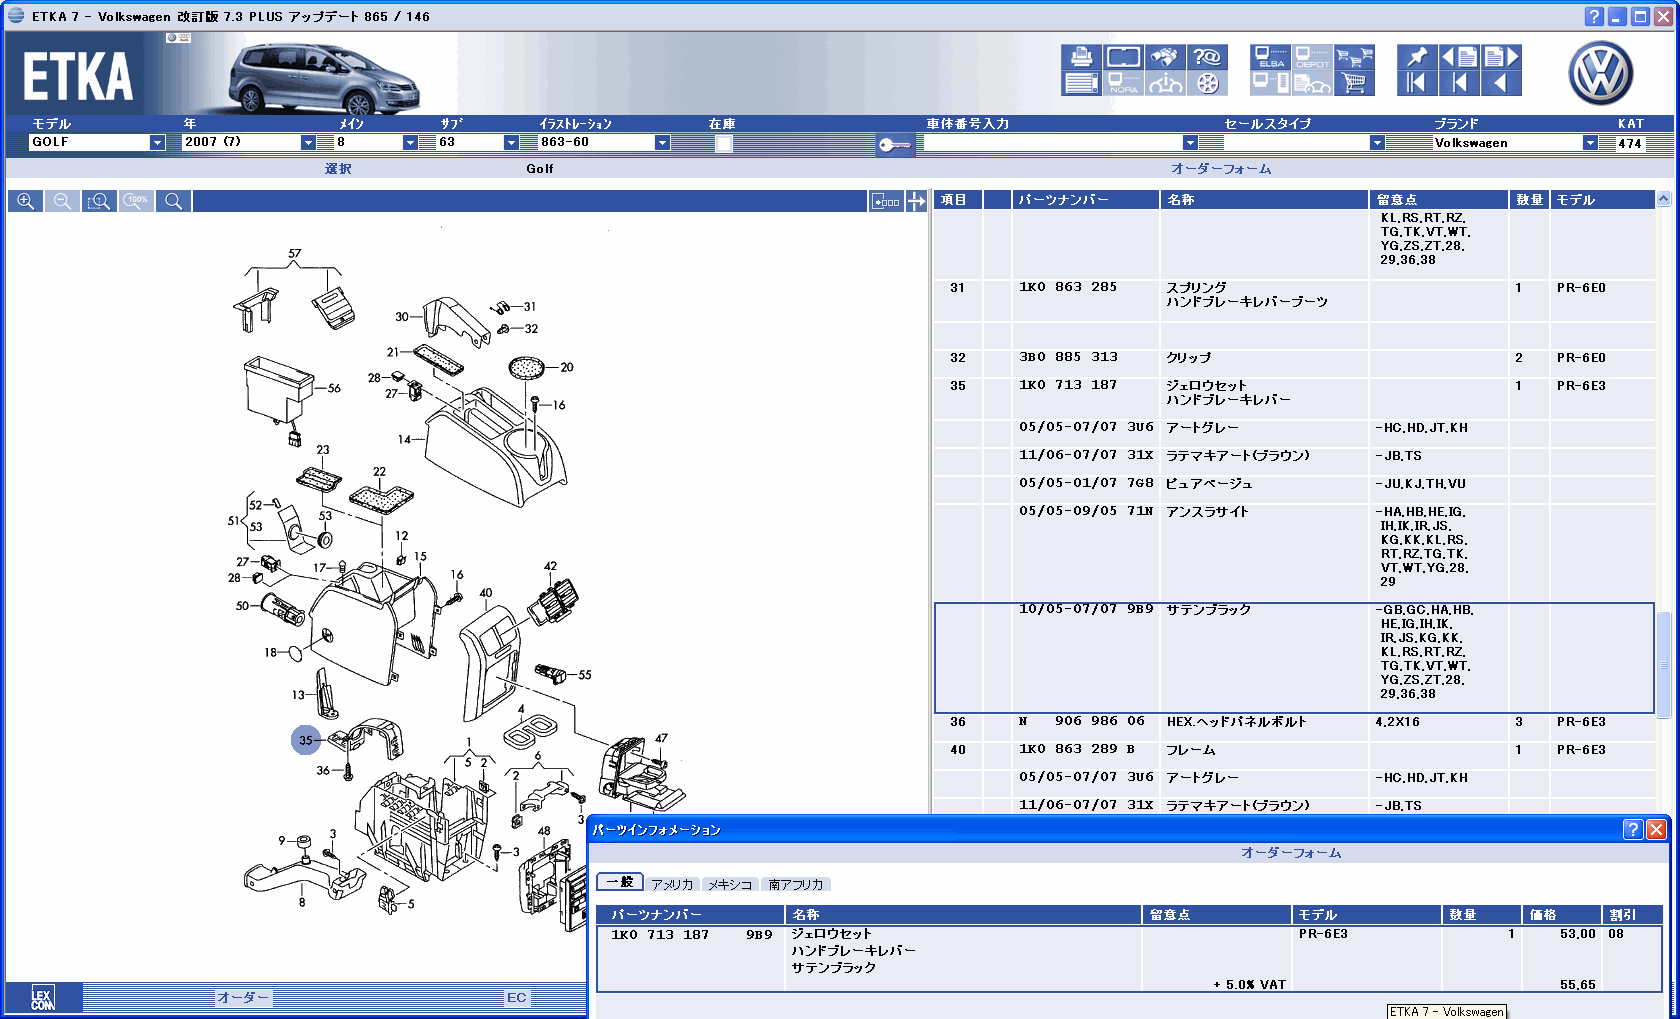Switch to the 一般 tab

(x=620, y=882)
